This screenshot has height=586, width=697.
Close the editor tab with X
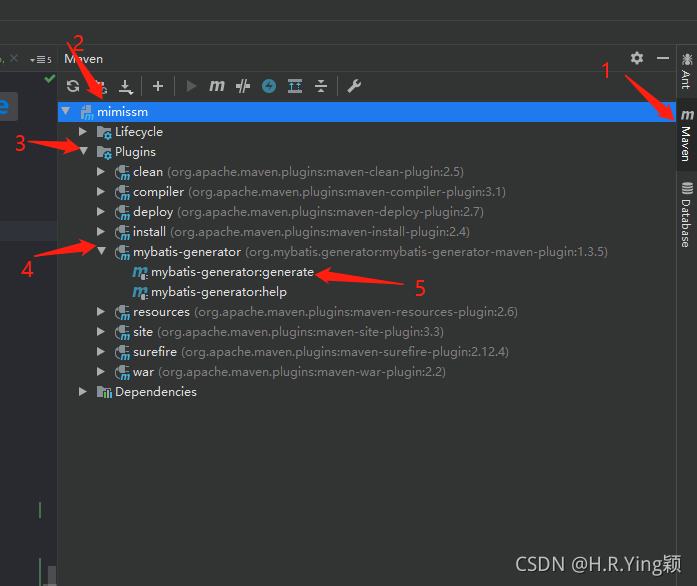pos(14,58)
